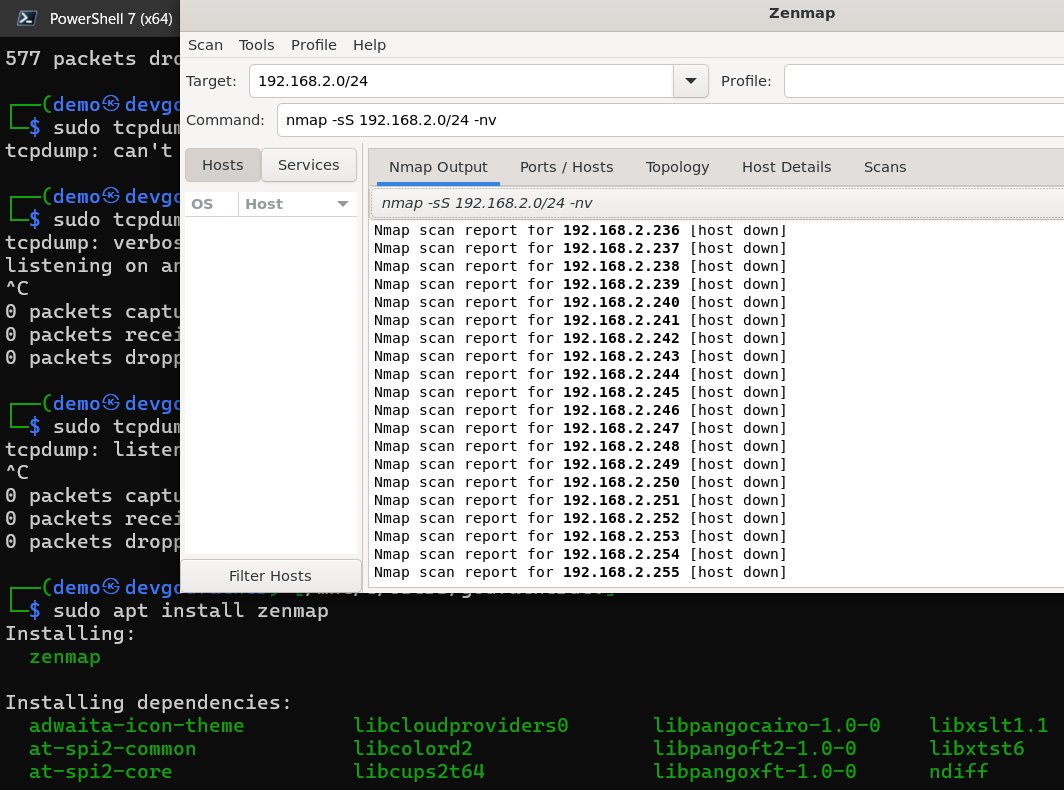Select the Hosts view button
The height and width of the screenshot is (790, 1064).
(222, 164)
